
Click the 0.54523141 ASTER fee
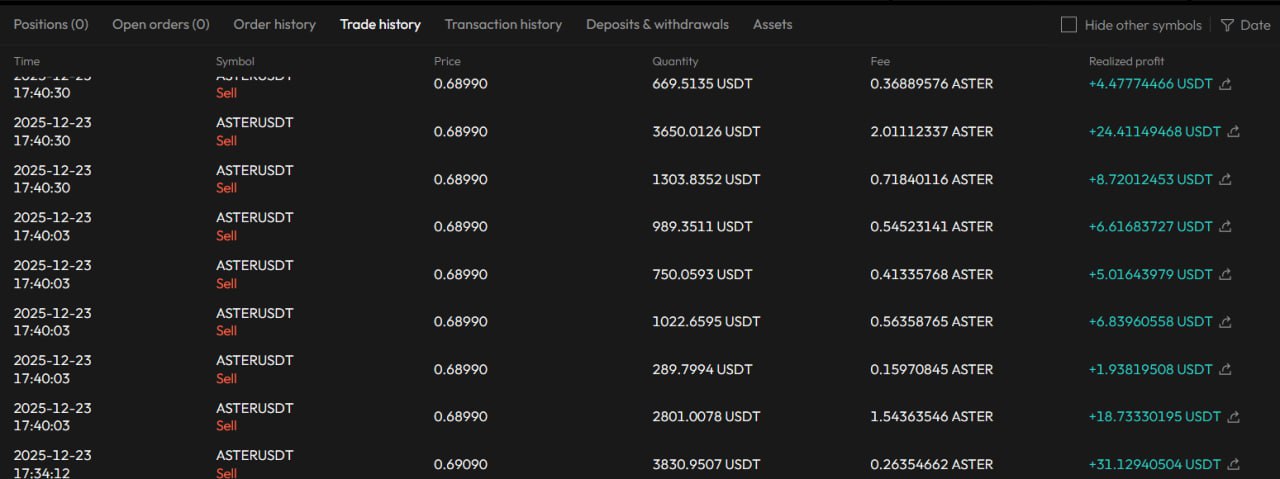tap(932, 226)
